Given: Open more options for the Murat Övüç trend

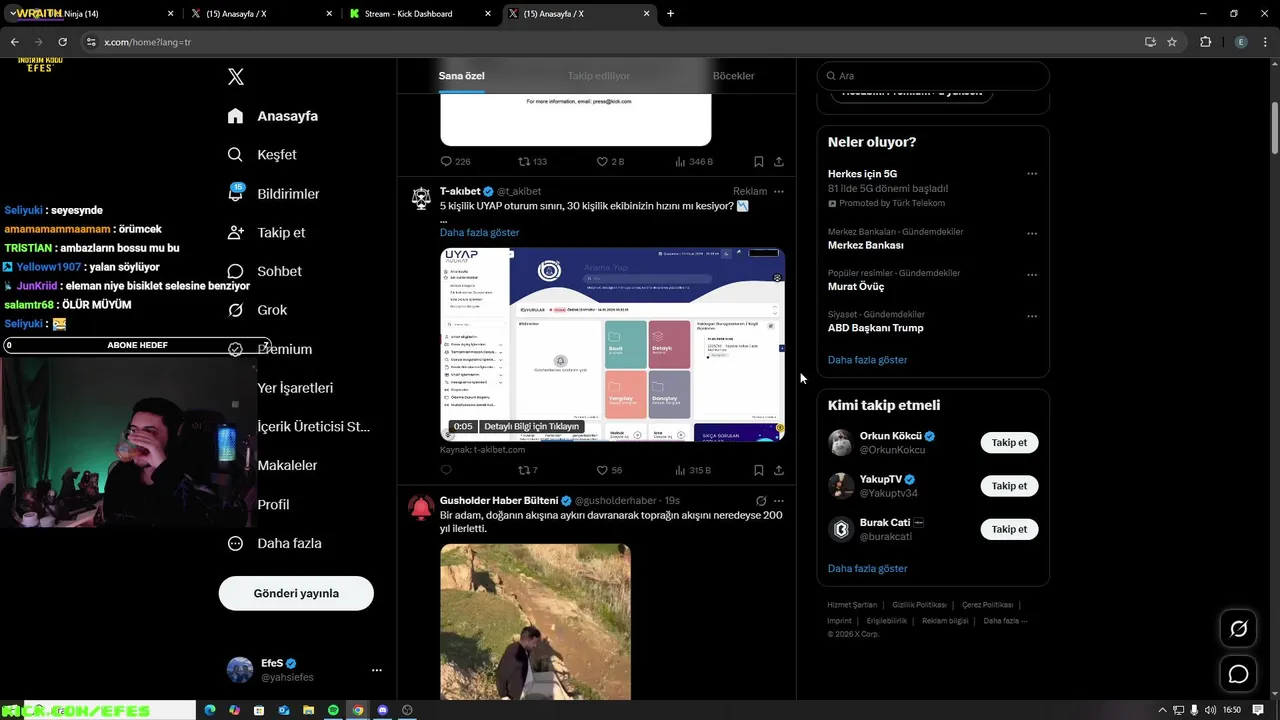Looking at the screenshot, I should pos(1032,274).
